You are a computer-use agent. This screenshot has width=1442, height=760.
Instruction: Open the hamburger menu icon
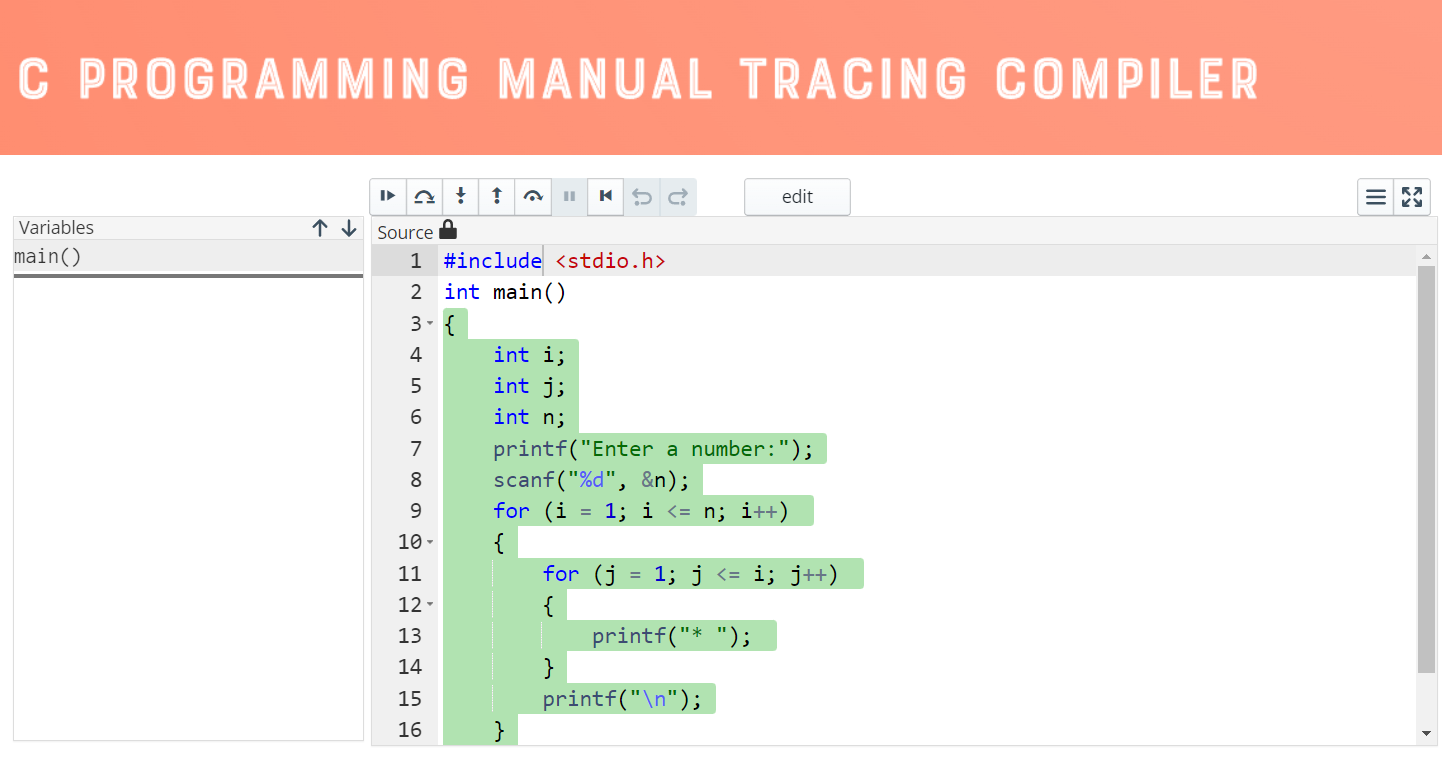1375,197
